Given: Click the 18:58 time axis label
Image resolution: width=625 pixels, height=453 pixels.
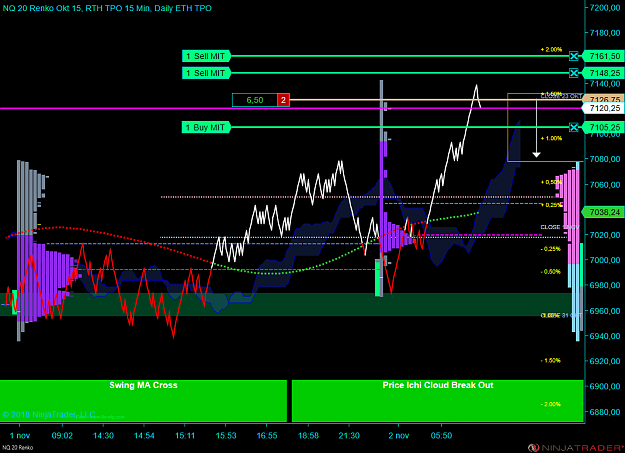Looking at the screenshot, I should [x=309, y=435].
